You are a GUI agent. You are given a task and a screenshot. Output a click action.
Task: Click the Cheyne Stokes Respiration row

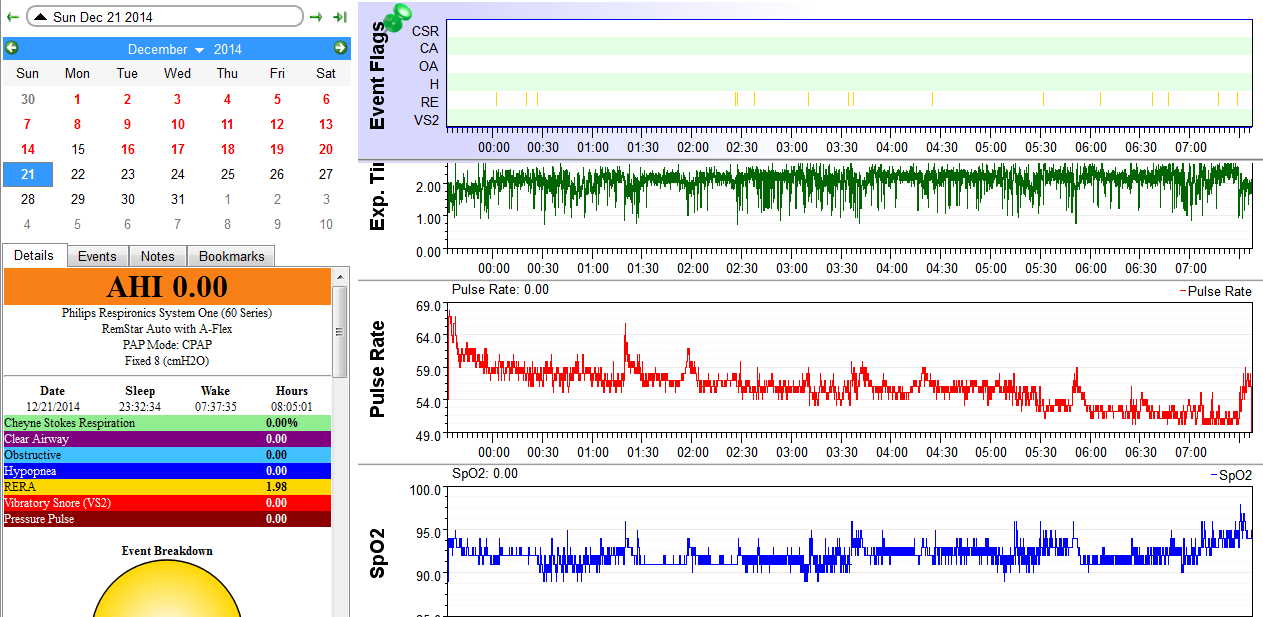(167, 423)
